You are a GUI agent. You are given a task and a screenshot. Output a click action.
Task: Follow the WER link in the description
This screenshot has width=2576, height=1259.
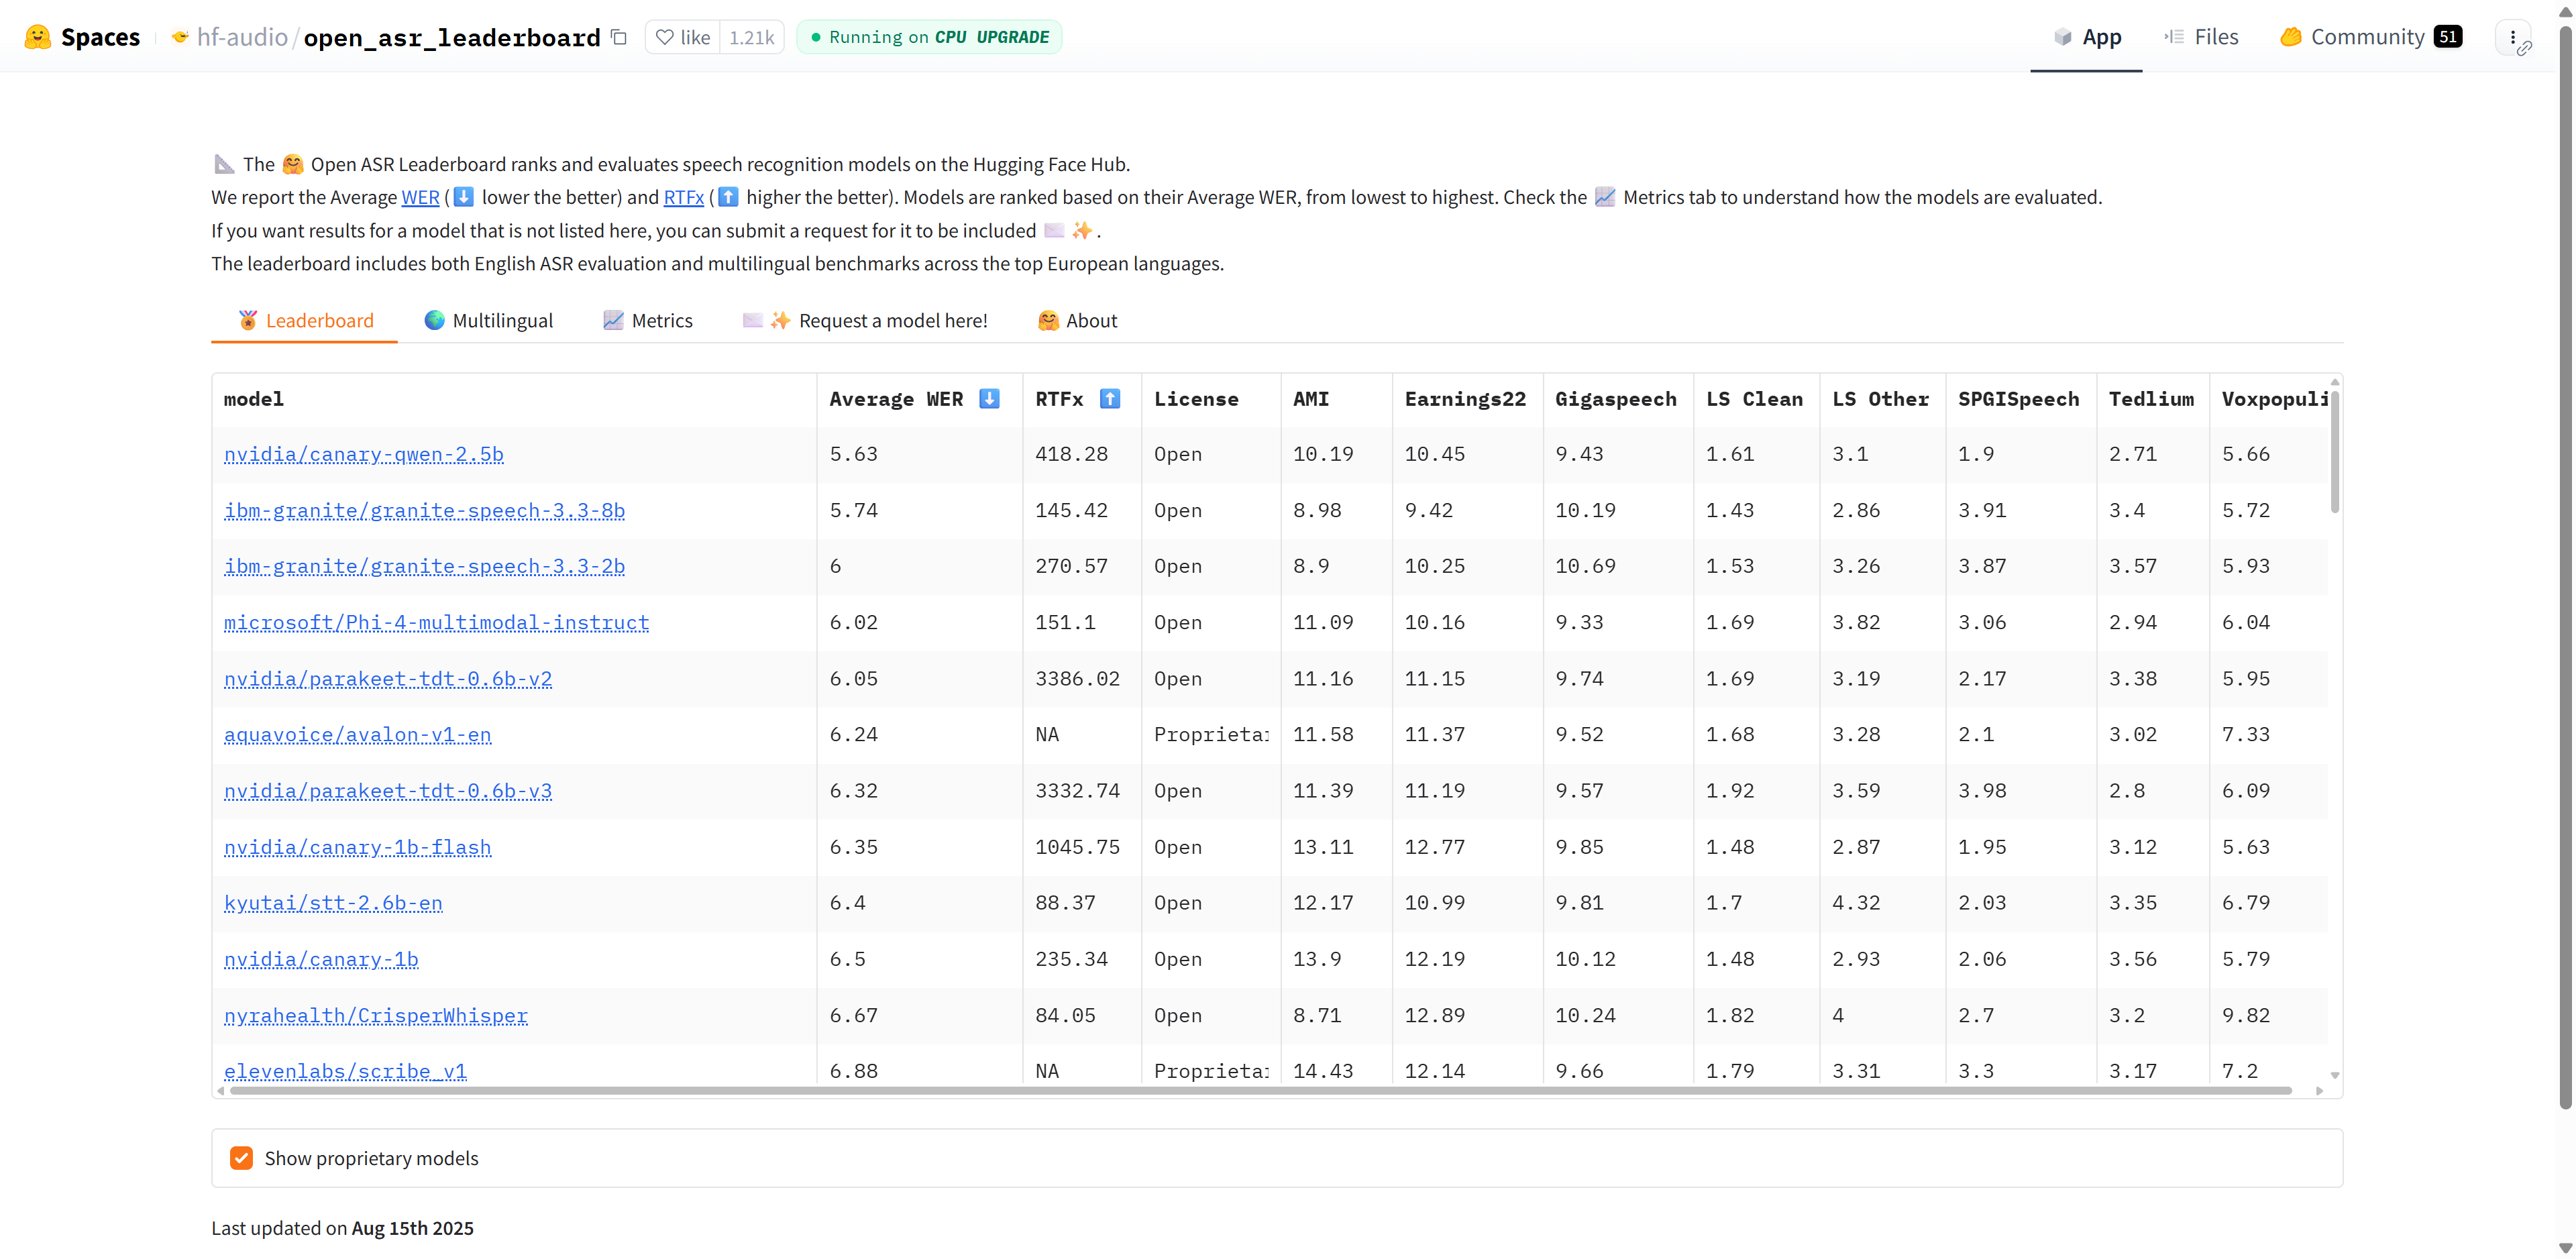[x=420, y=197]
